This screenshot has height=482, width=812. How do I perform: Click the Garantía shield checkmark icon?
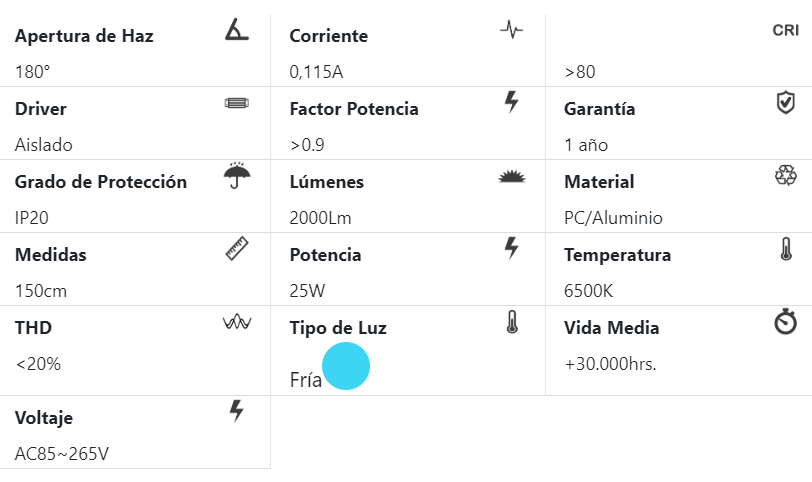click(x=786, y=102)
